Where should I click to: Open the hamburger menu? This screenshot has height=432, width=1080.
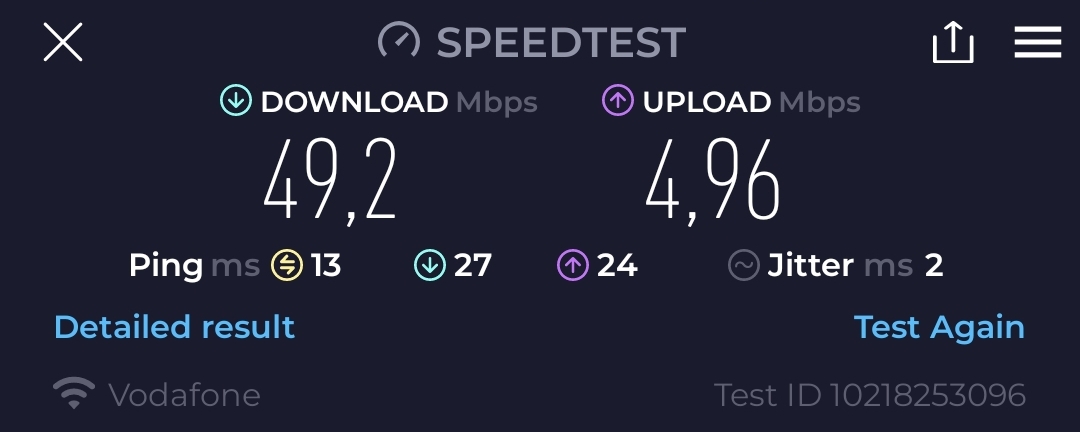tap(1038, 42)
